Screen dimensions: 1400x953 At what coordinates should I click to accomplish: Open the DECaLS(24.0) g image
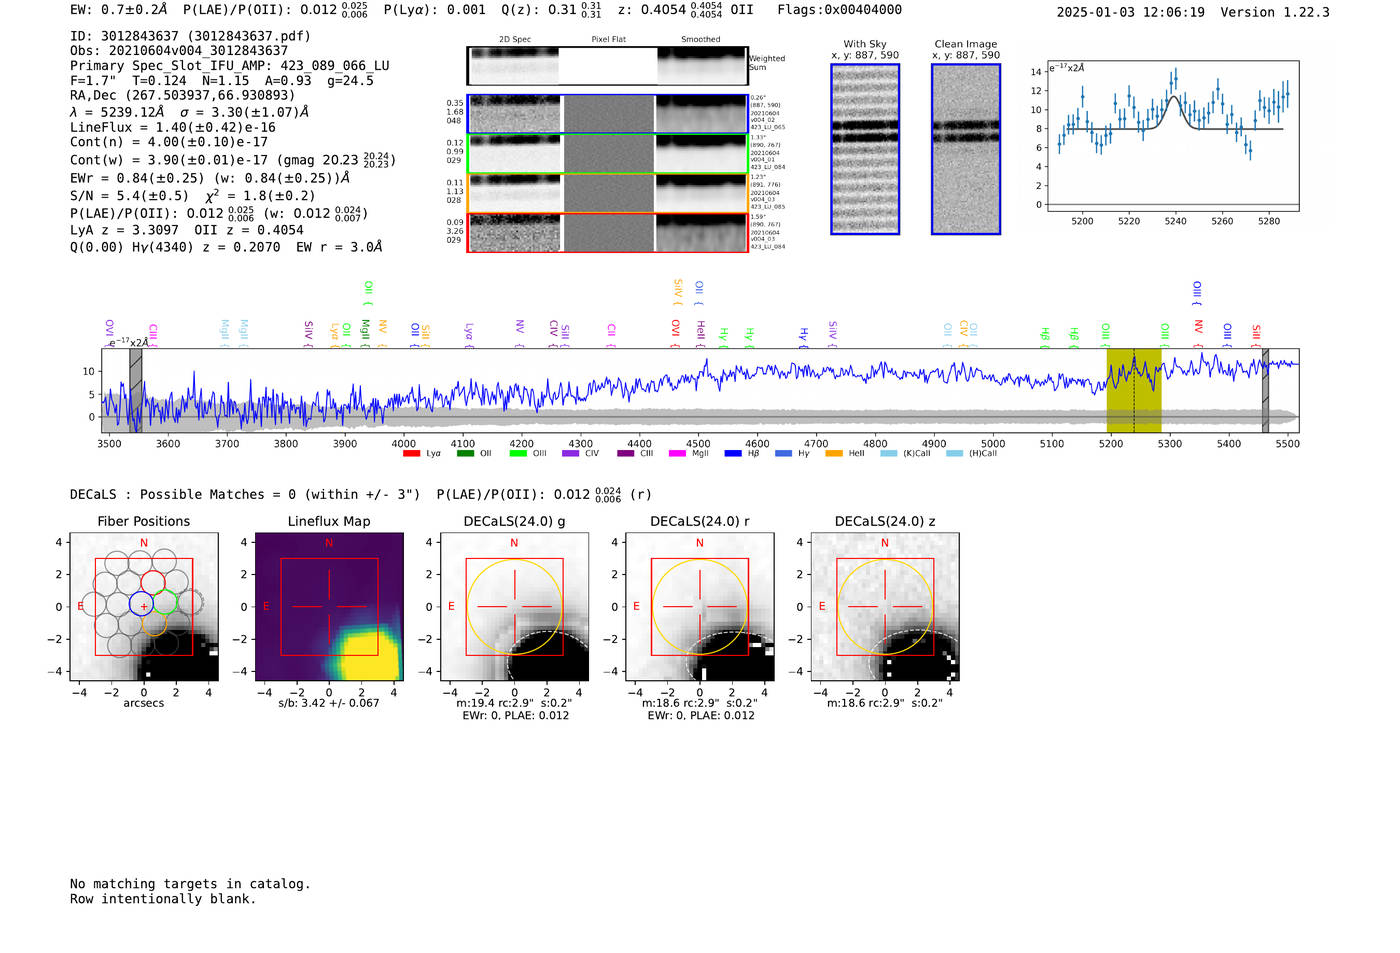[x=514, y=607]
